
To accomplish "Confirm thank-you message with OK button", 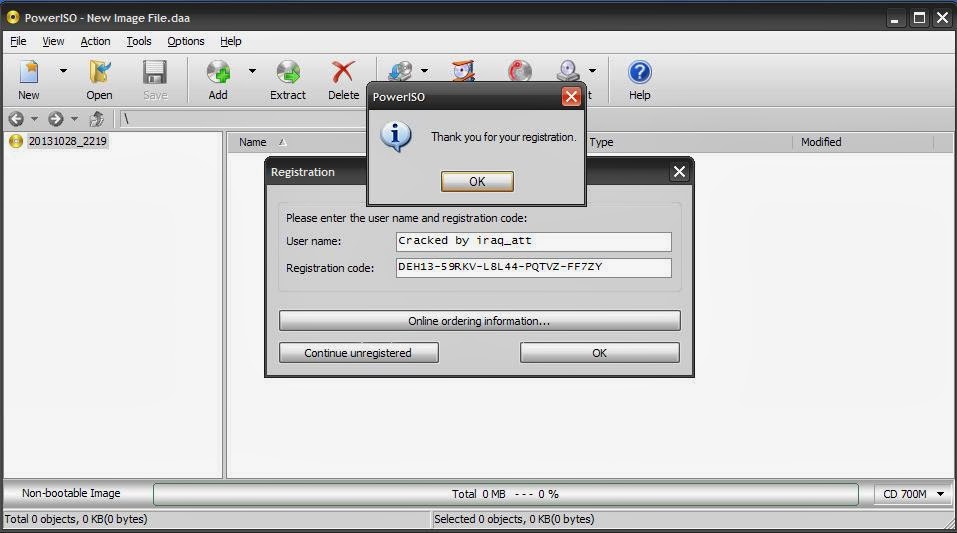I will (477, 181).
